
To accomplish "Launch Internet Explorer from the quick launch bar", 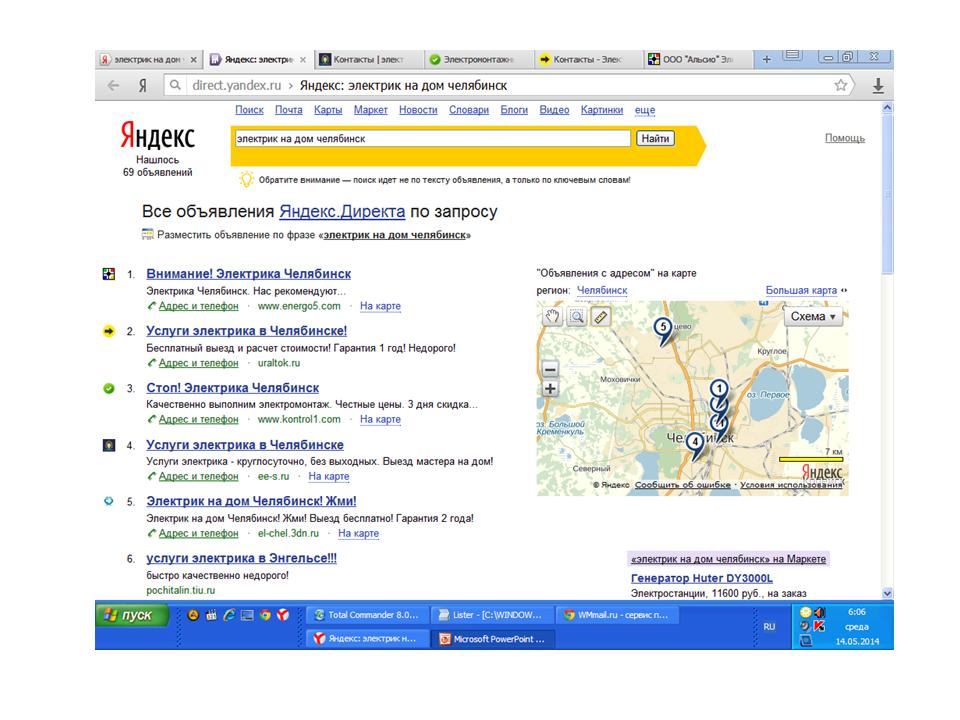I will click(x=229, y=615).
